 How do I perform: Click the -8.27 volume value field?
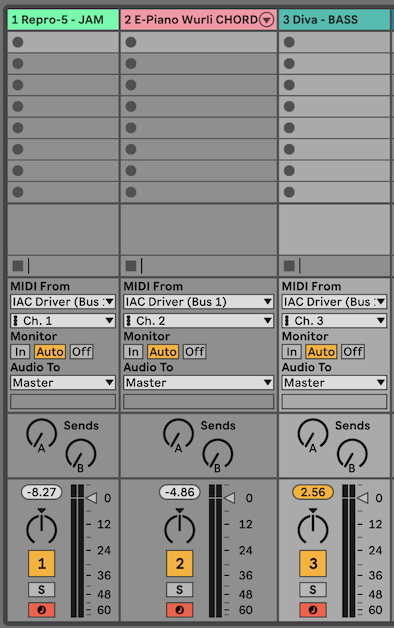point(42,492)
